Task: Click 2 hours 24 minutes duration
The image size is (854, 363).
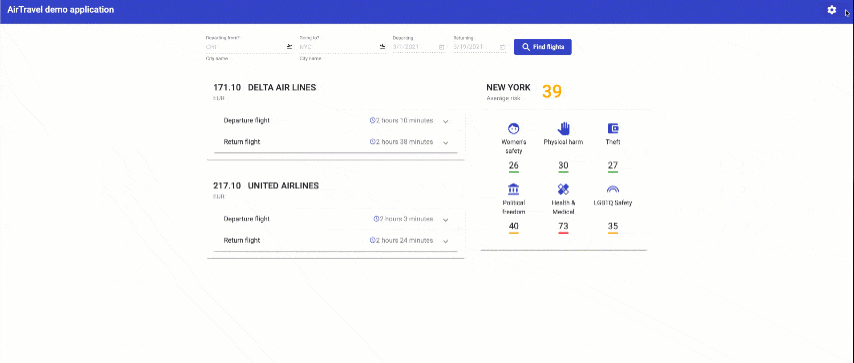Action: pos(404,240)
